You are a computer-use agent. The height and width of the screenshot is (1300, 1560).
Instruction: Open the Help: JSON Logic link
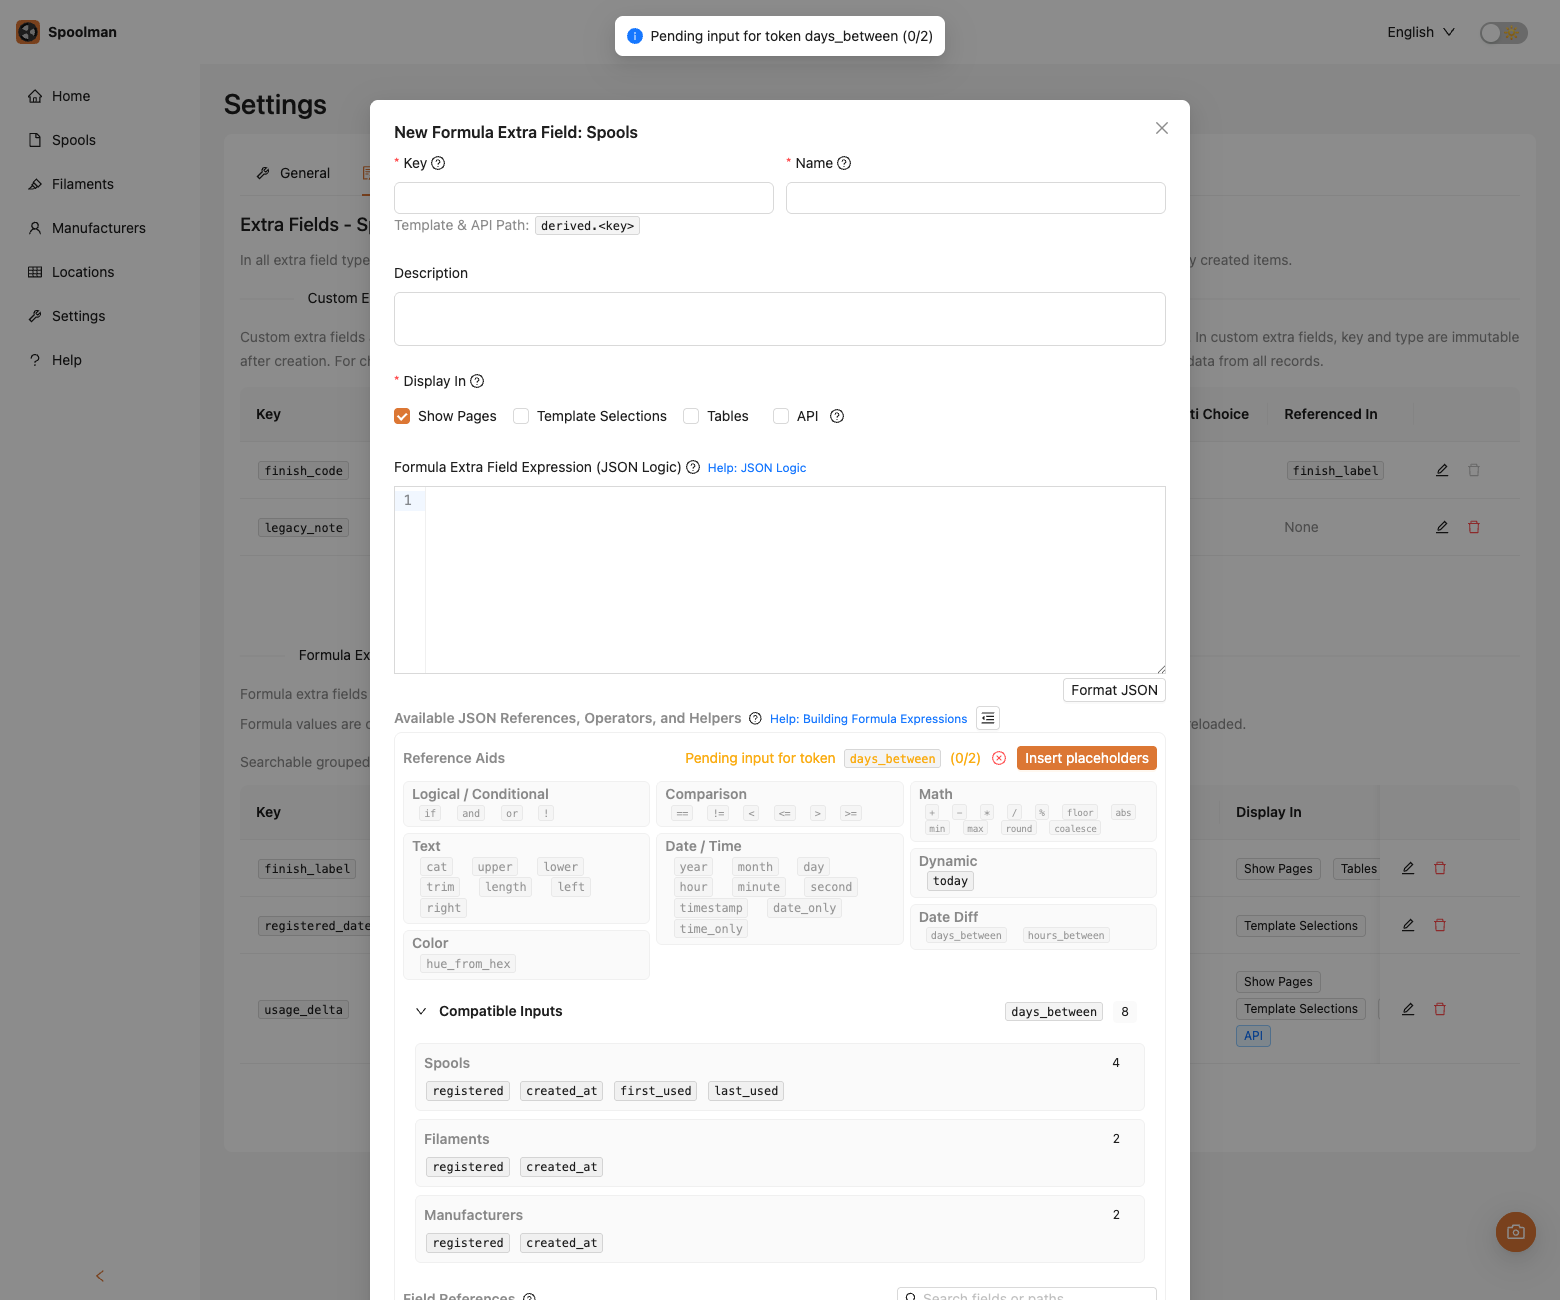coord(757,468)
